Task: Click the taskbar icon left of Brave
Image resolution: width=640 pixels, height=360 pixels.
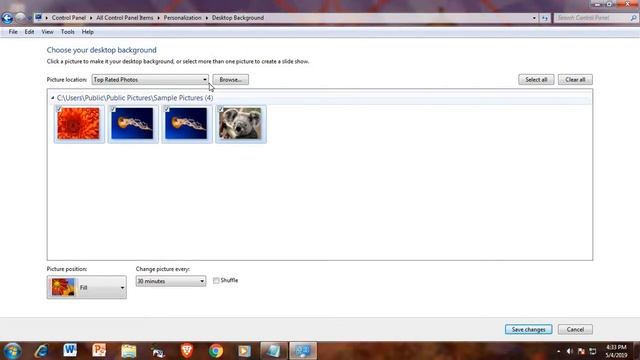Action: 158,351
